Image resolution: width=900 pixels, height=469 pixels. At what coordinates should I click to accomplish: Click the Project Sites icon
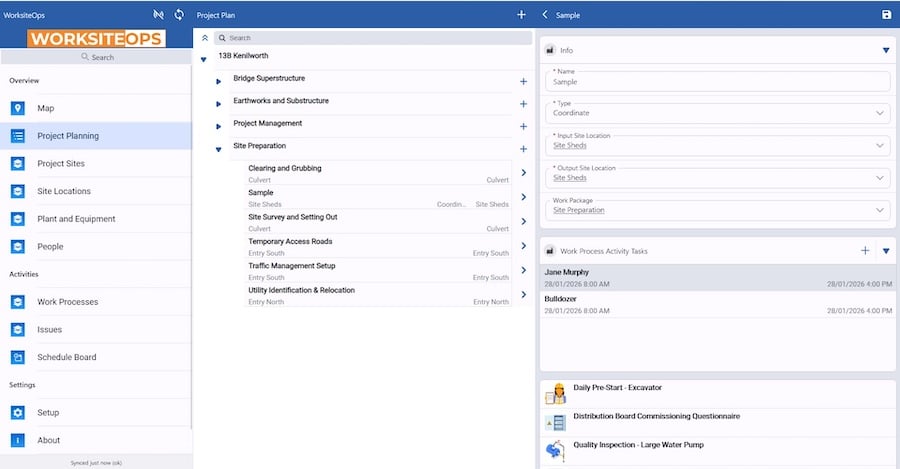(x=18, y=163)
